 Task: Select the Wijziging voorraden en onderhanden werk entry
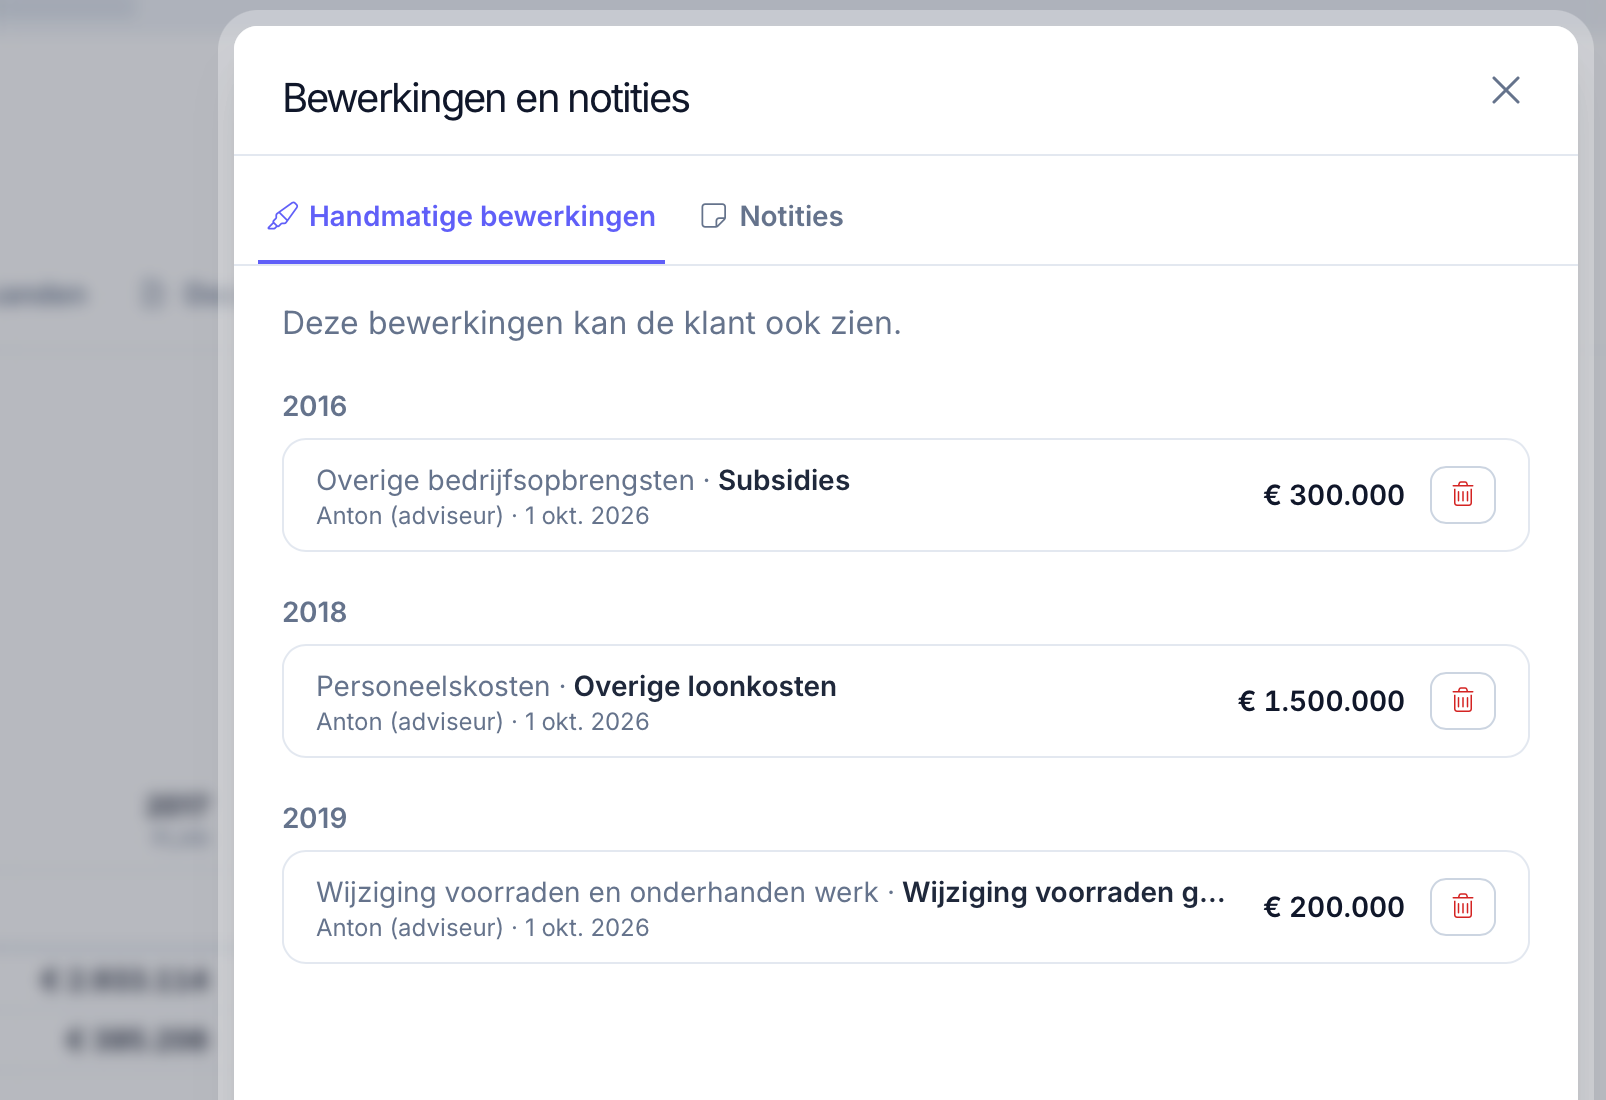coord(905,907)
